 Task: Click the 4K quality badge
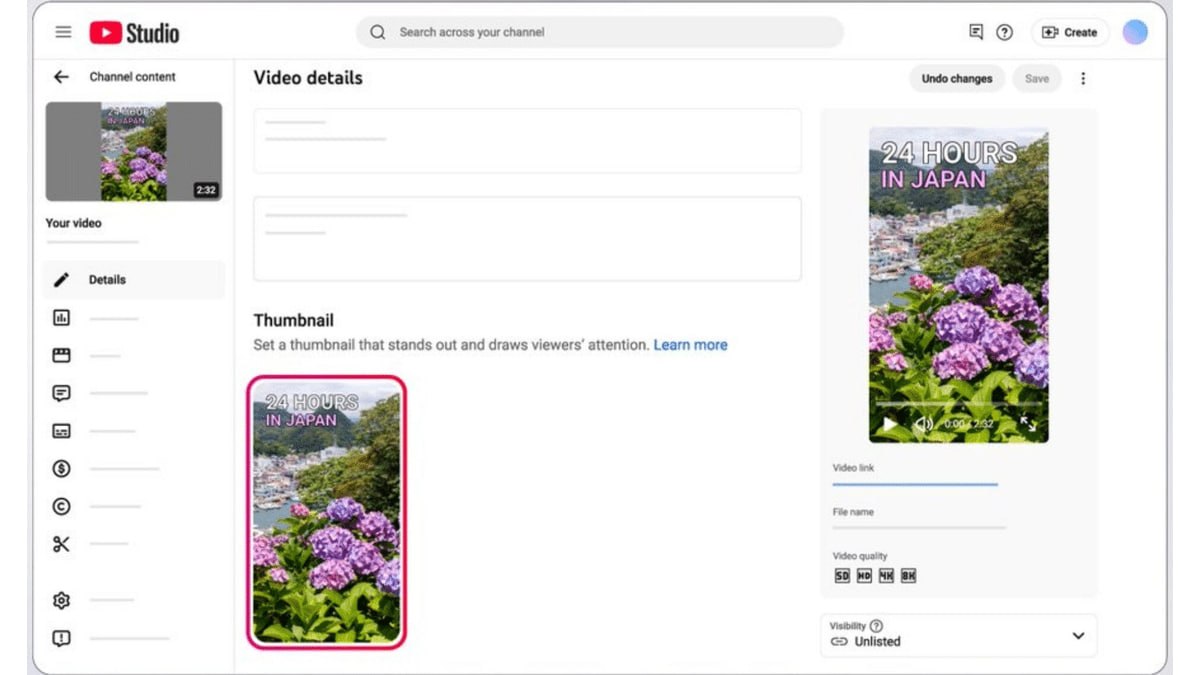886,576
